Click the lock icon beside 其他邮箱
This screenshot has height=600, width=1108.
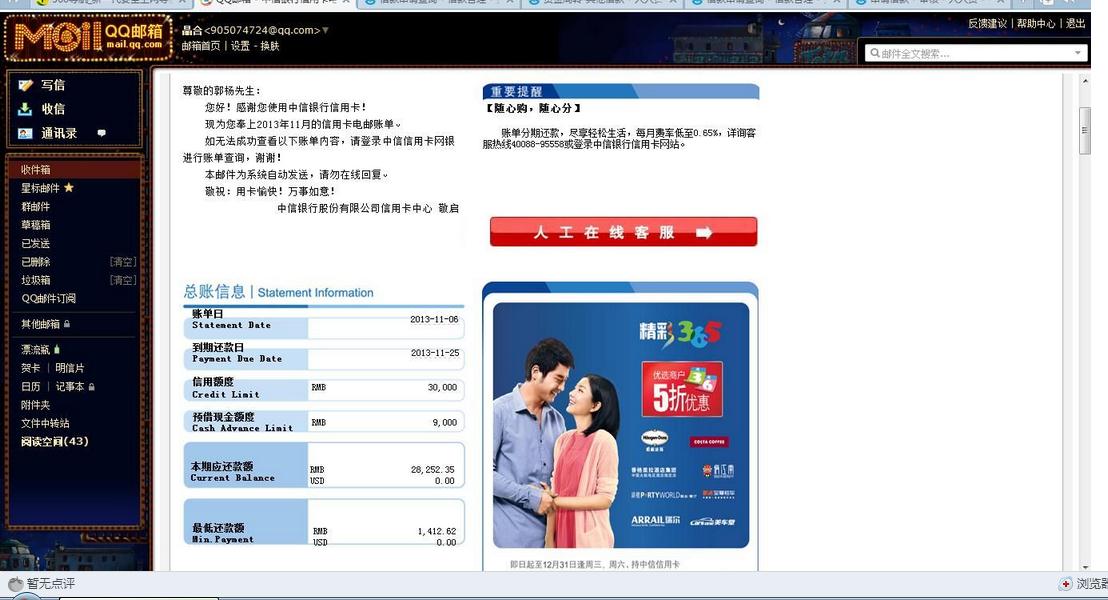click(x=67, y=324)
